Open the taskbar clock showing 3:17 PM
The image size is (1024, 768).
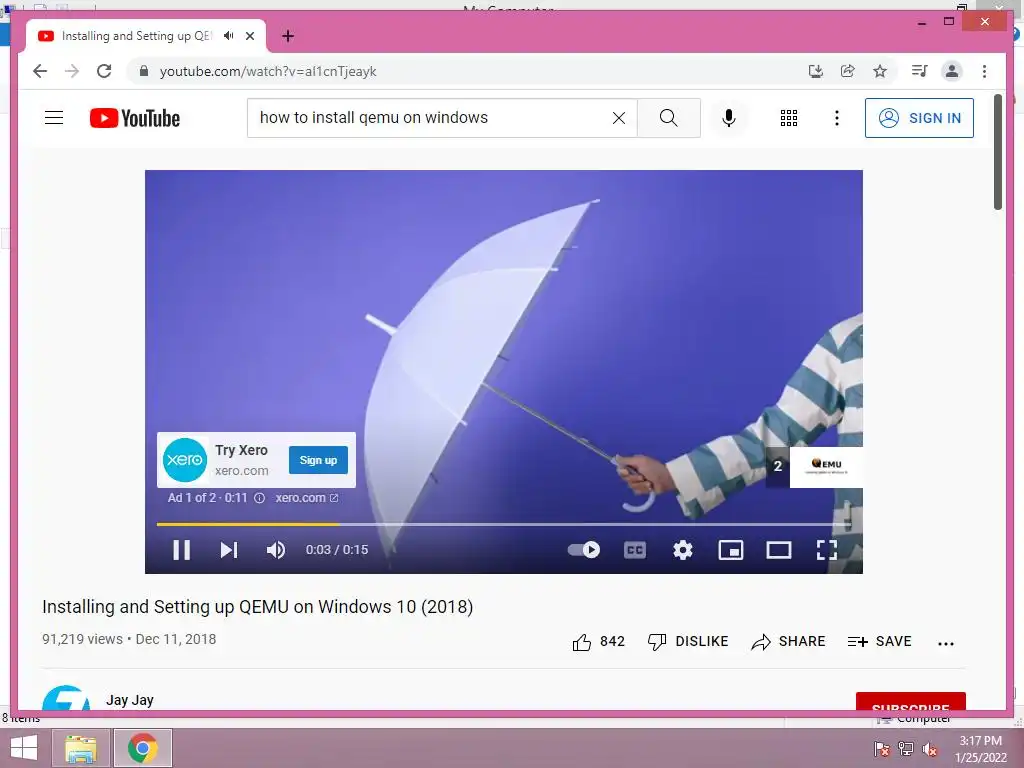pos(981,749)
